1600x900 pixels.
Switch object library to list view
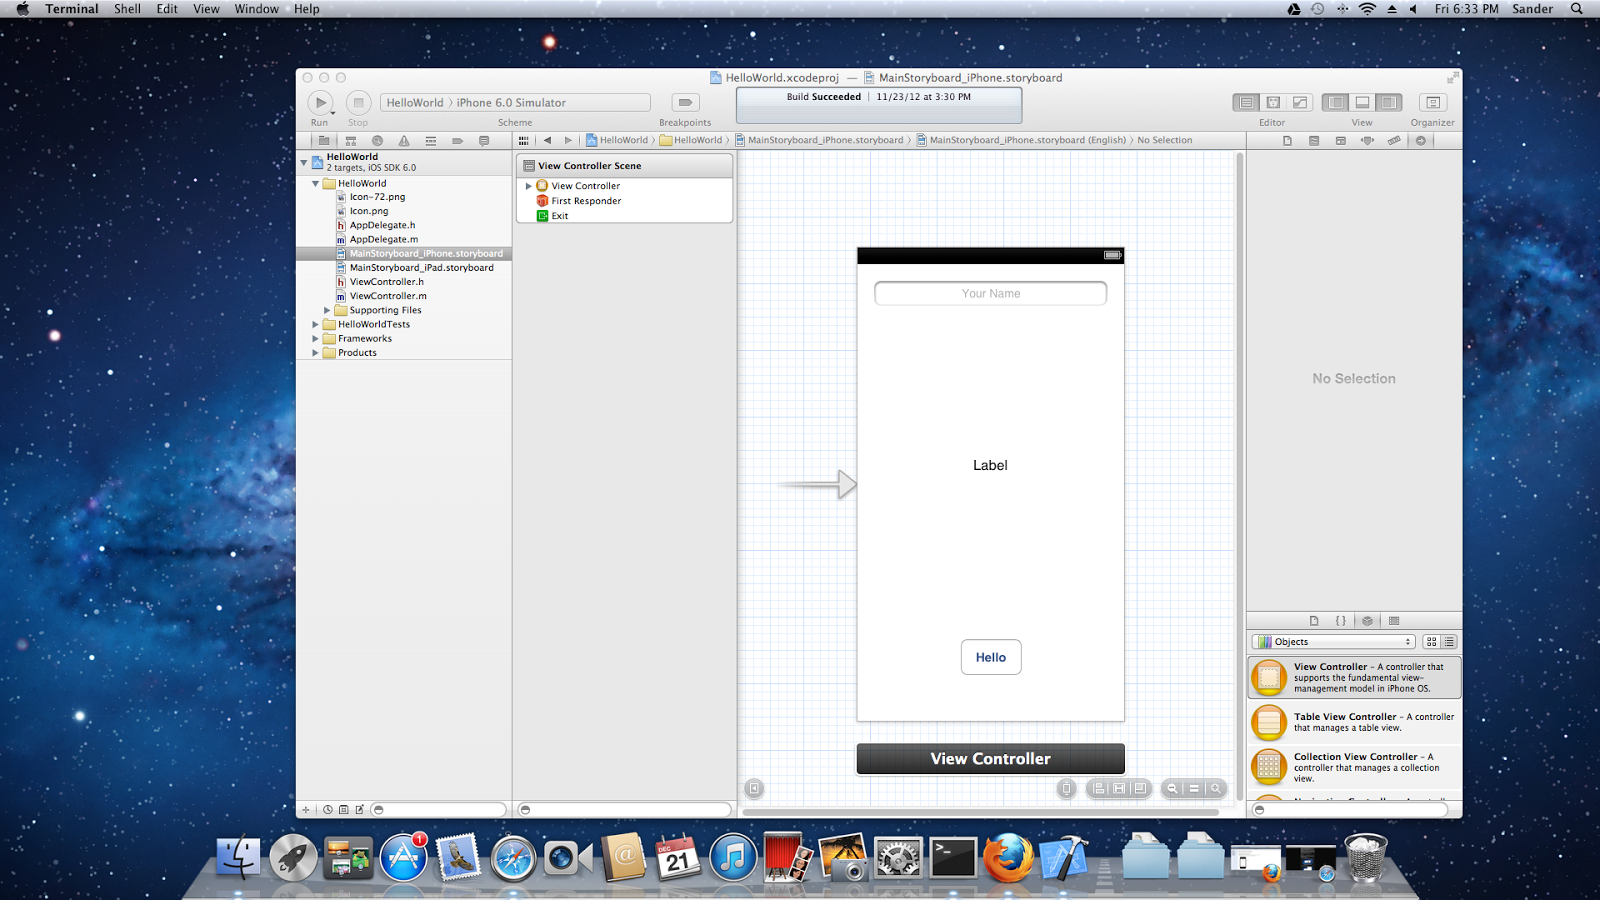[x=1449, y=642]
